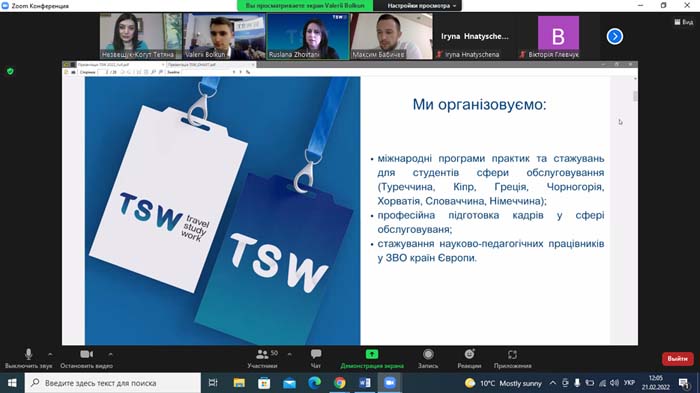Expand audio options arrow beside microphone
The width and height of the screenshot is (700, 393).
point(50,354)
